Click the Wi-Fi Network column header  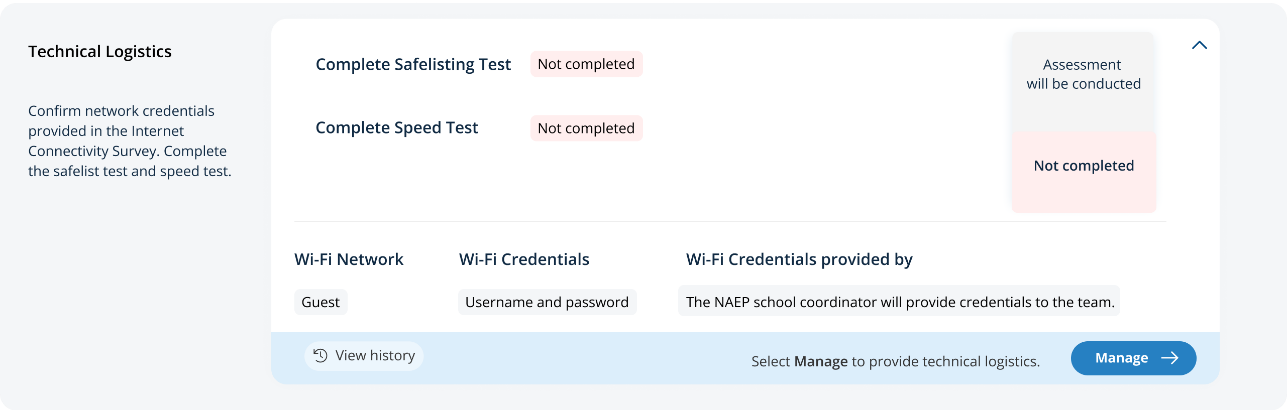point(349,259)
